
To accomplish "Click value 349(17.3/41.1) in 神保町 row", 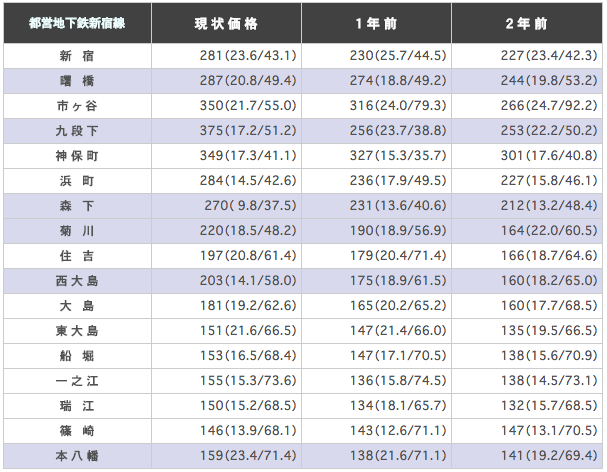I will click(248, 156).
